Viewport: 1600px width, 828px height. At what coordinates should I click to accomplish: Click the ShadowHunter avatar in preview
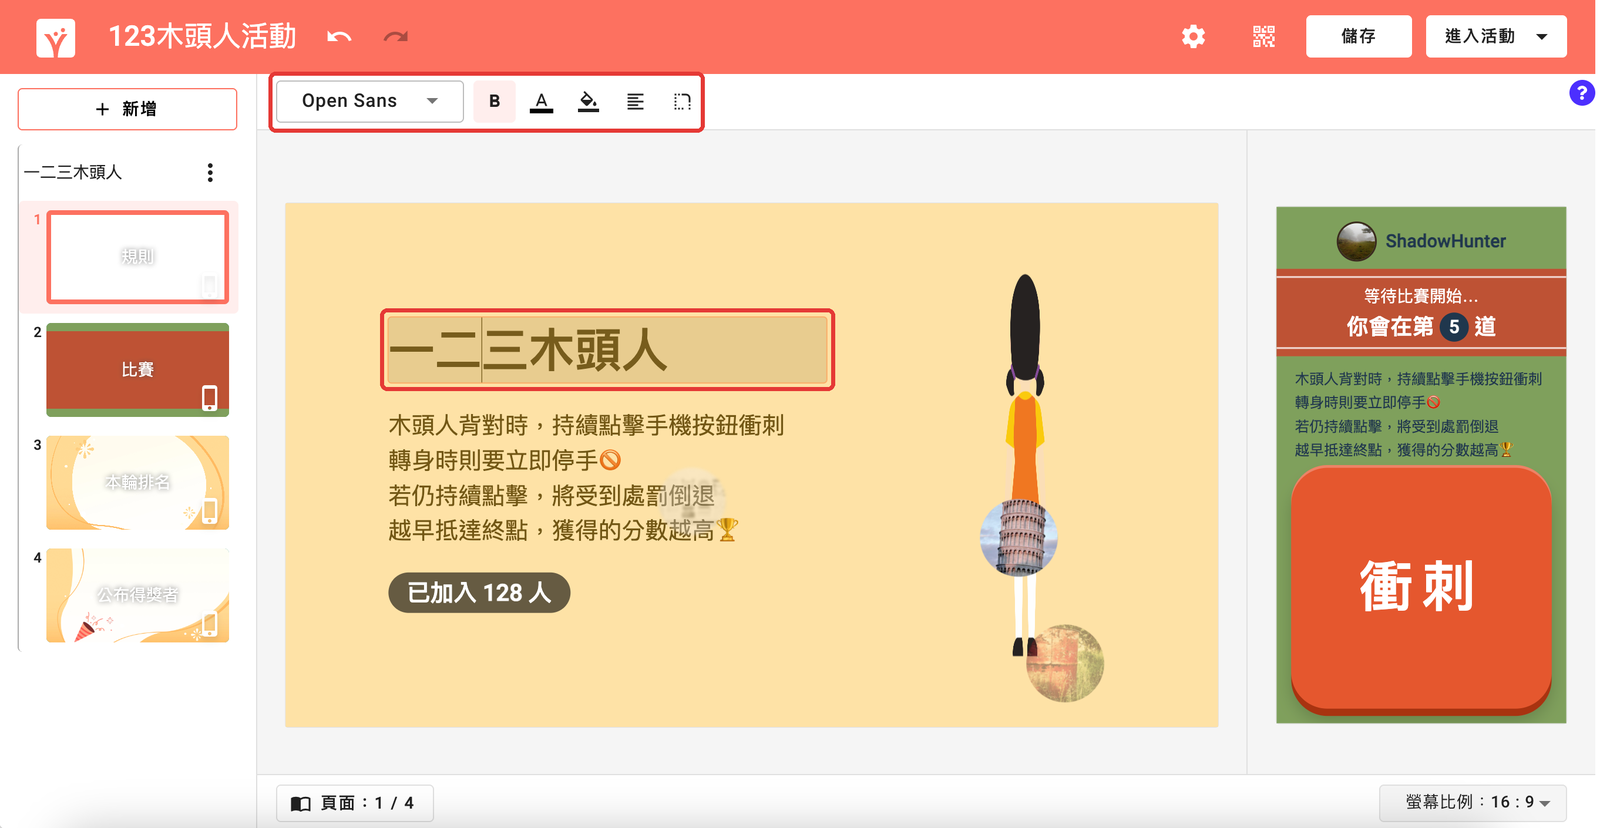pos(1356,241)
